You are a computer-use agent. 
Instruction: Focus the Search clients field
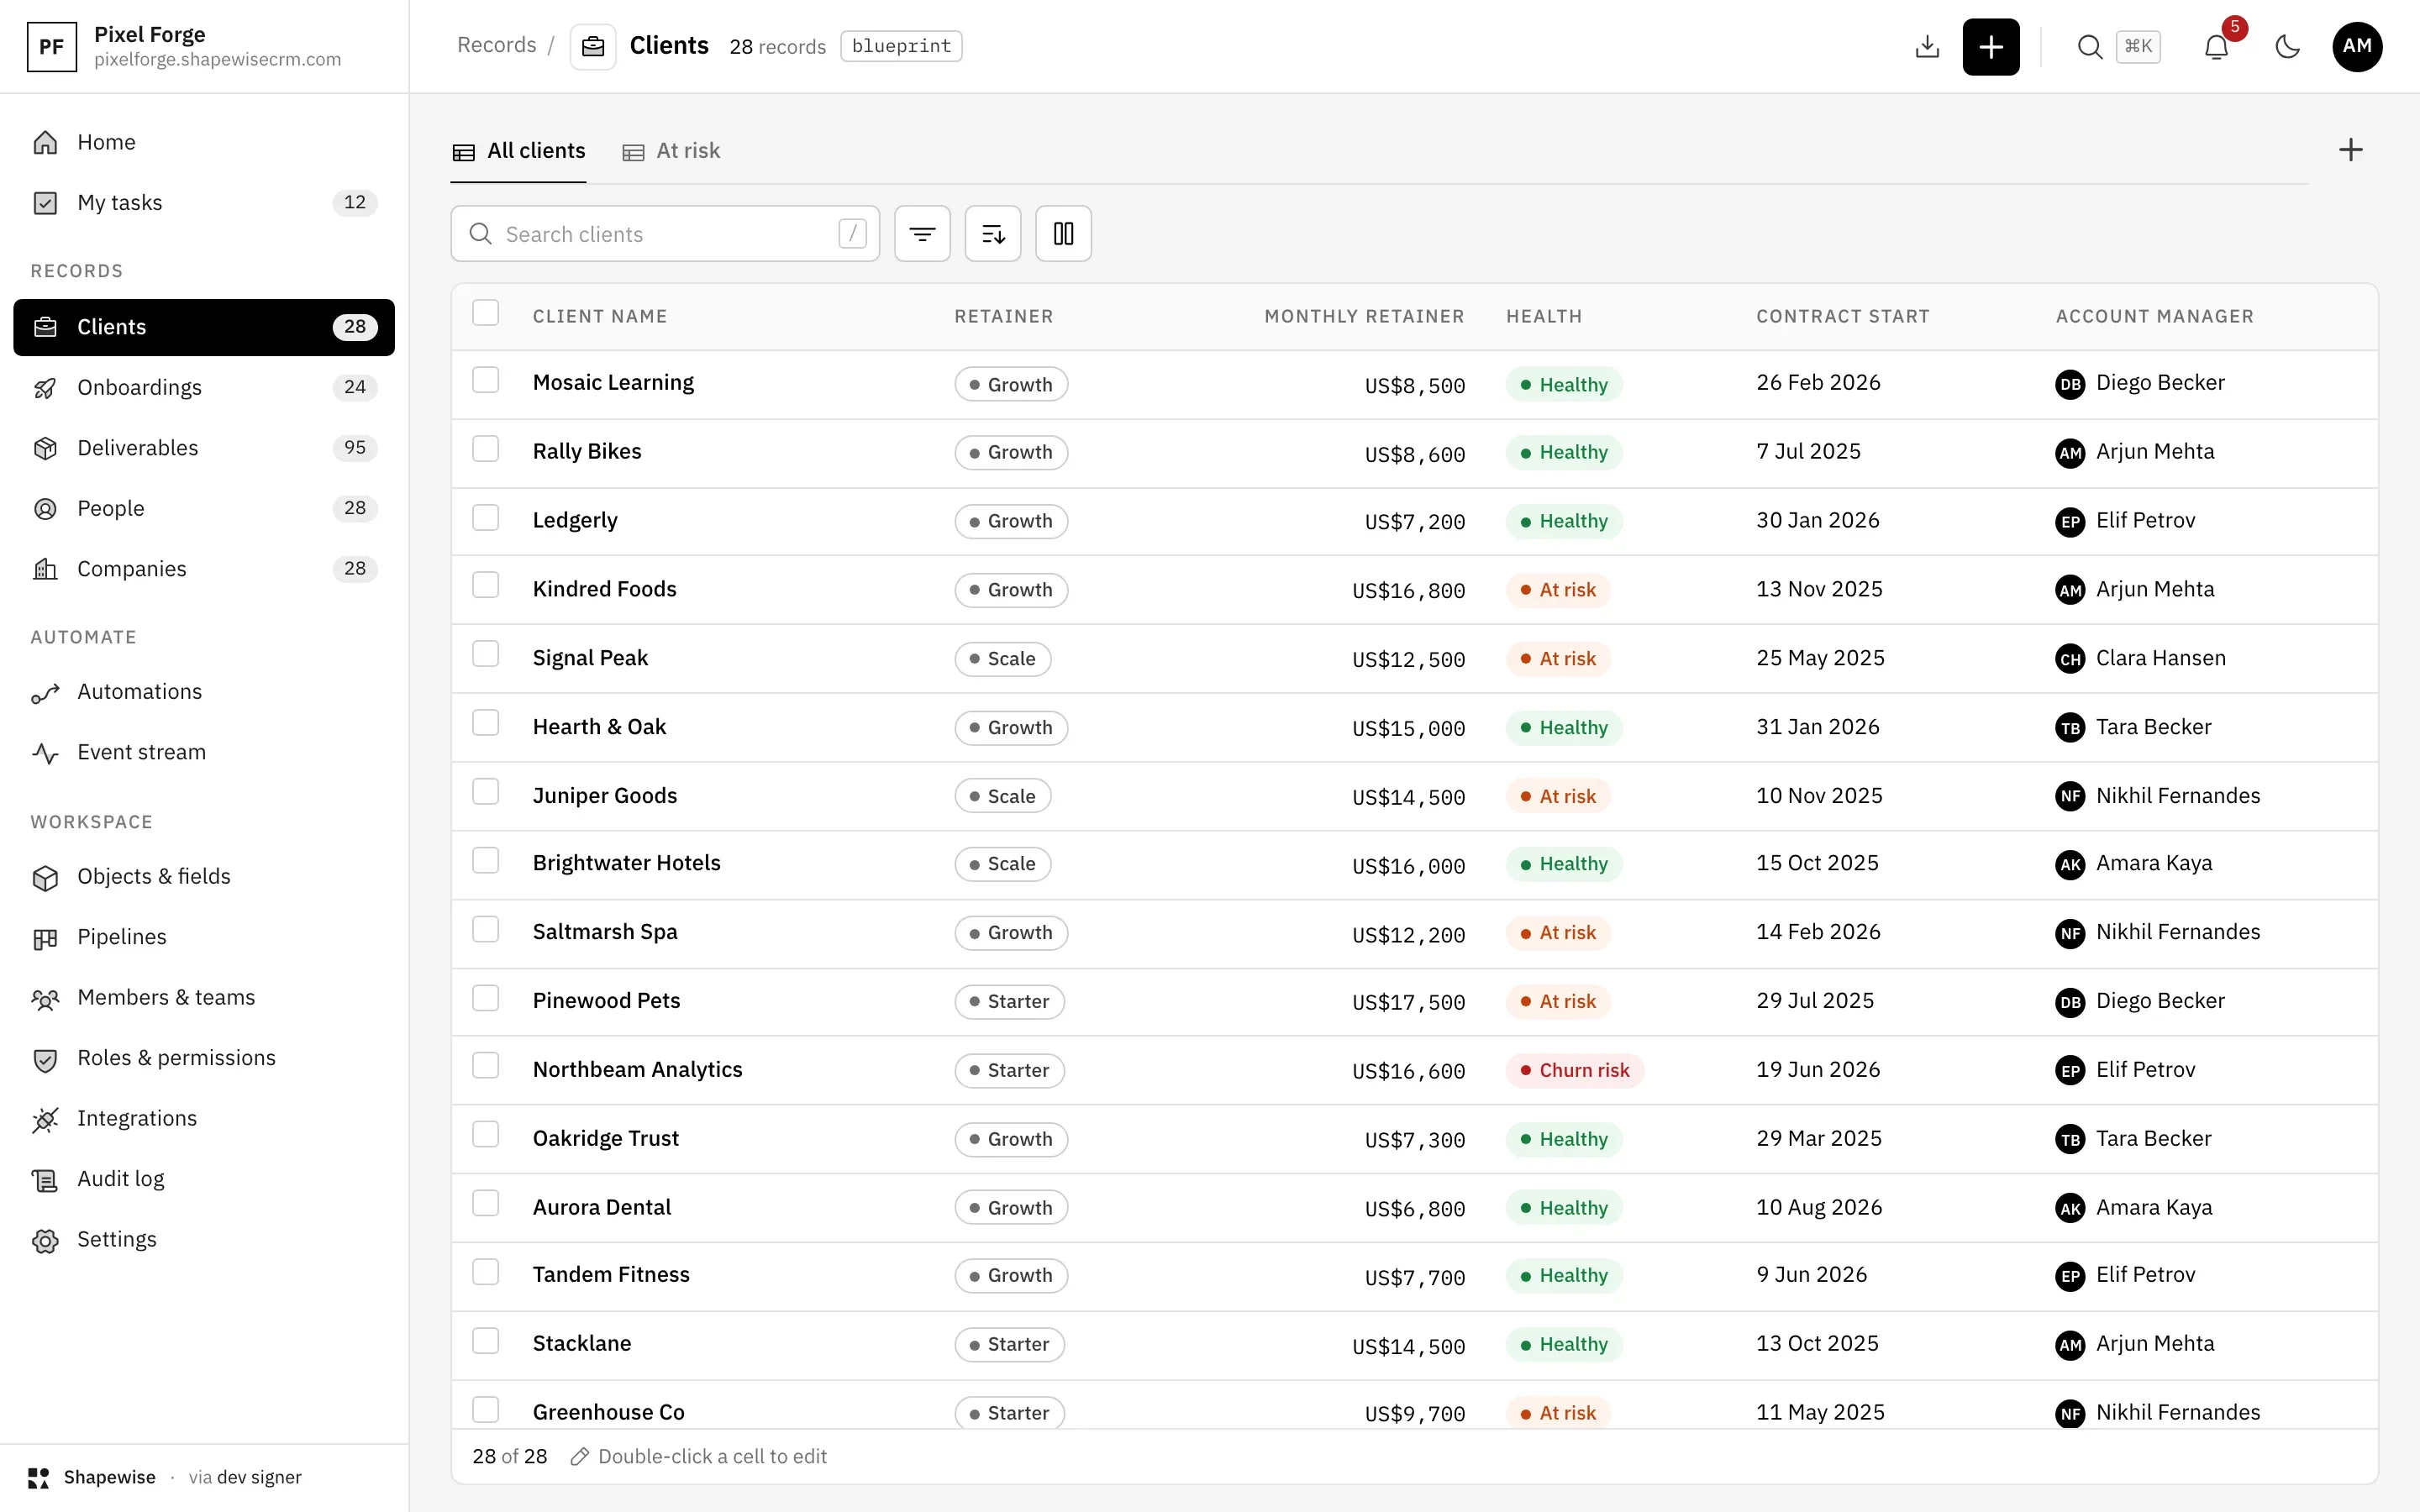(x=665, y=234)
